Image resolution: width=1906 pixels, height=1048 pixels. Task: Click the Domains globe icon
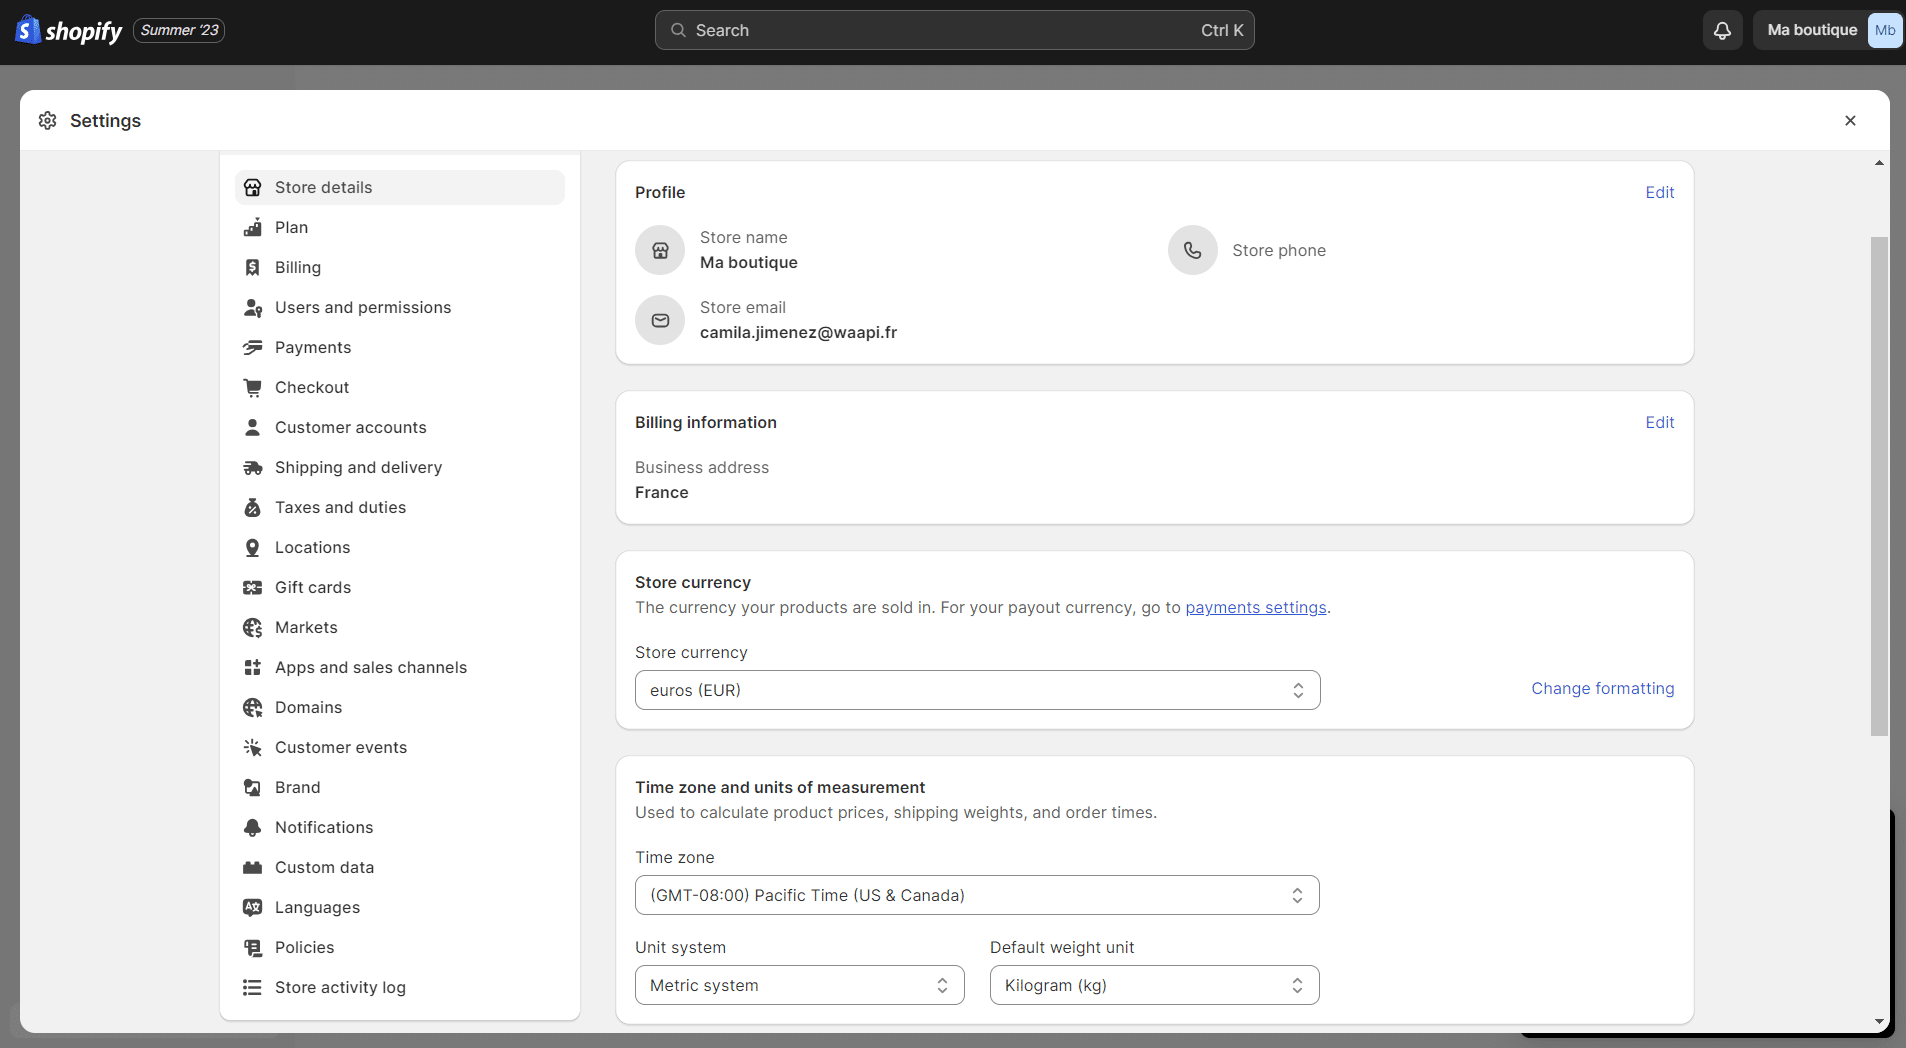253,707
